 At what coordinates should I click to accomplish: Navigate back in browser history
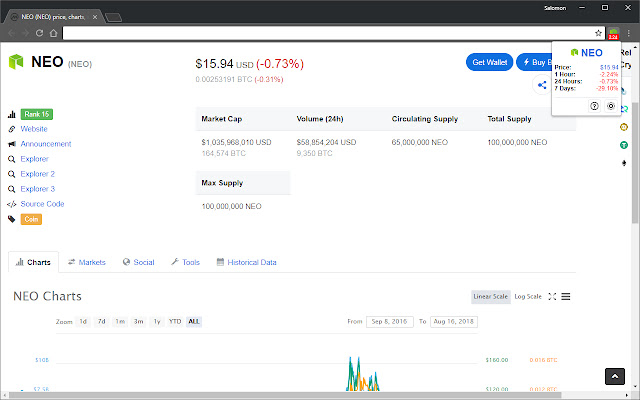pyautogui.click(x=11, y=33)
